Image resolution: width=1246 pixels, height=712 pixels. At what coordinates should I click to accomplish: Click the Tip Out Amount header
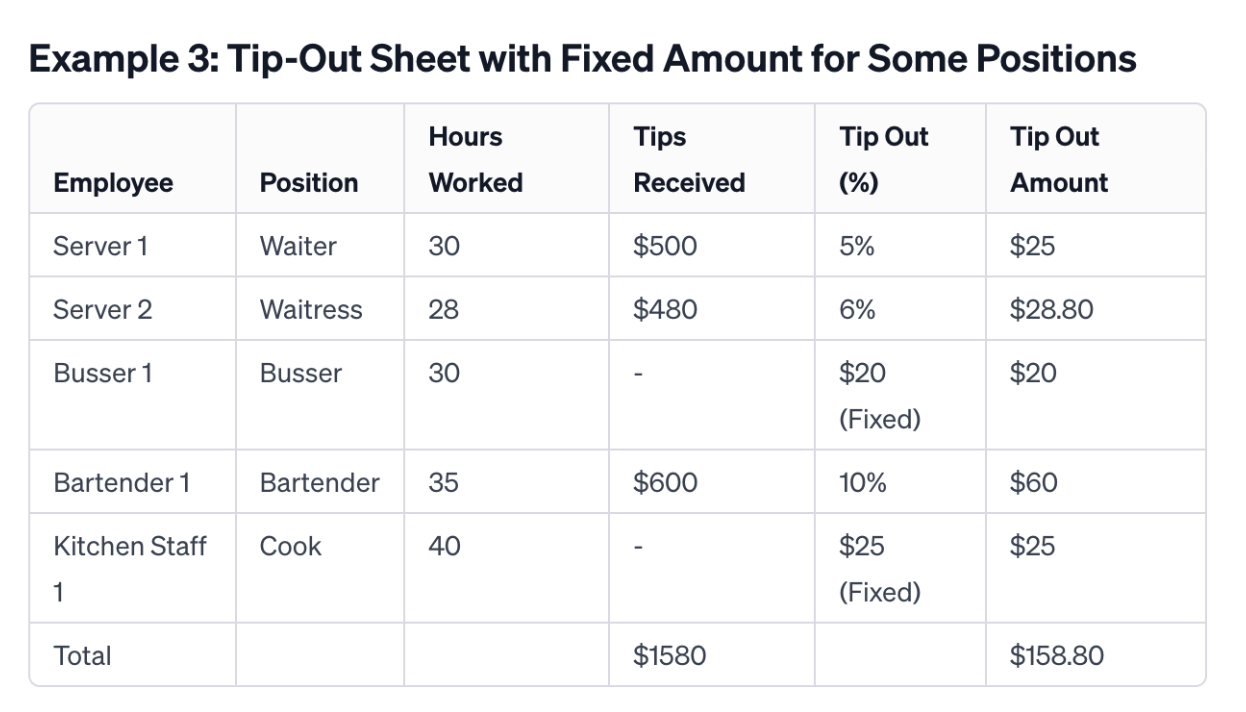pyautogui.click(x=1059, y=160)
